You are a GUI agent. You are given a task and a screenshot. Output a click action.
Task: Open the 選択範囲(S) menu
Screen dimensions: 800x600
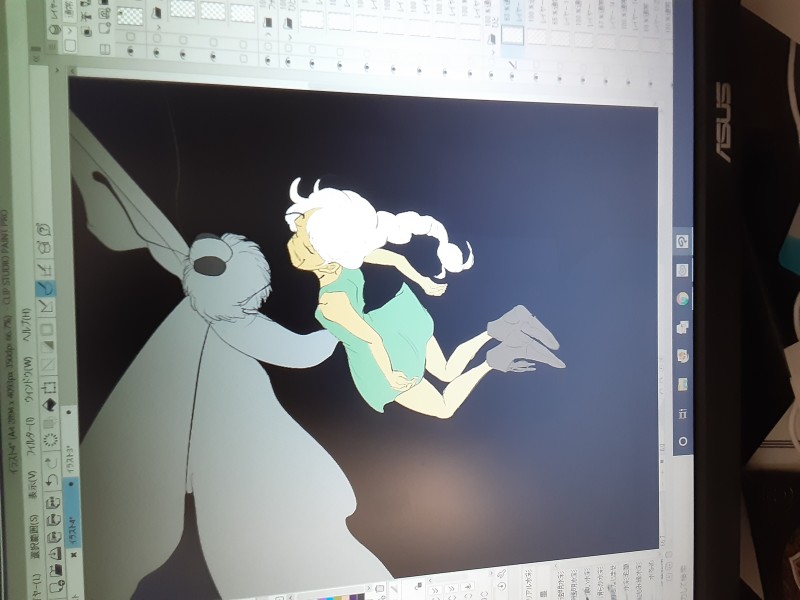[x=34, y=536]
